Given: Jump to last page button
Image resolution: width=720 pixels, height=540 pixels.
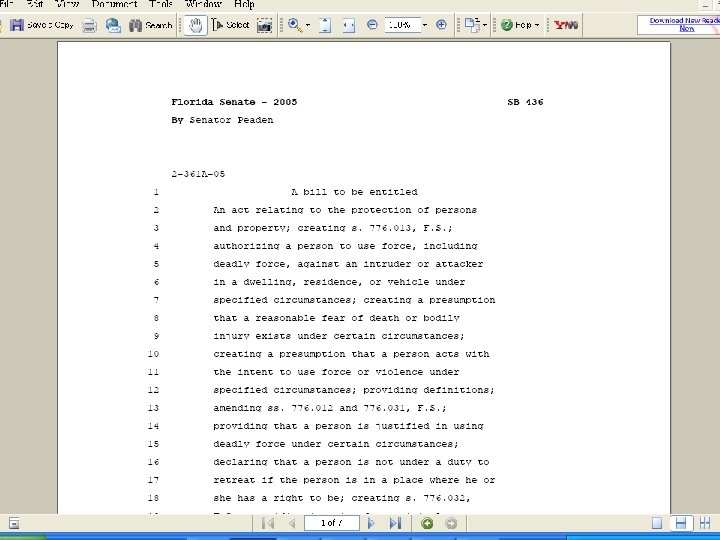Looking at the screenshot, I should [x=395, y=523].
